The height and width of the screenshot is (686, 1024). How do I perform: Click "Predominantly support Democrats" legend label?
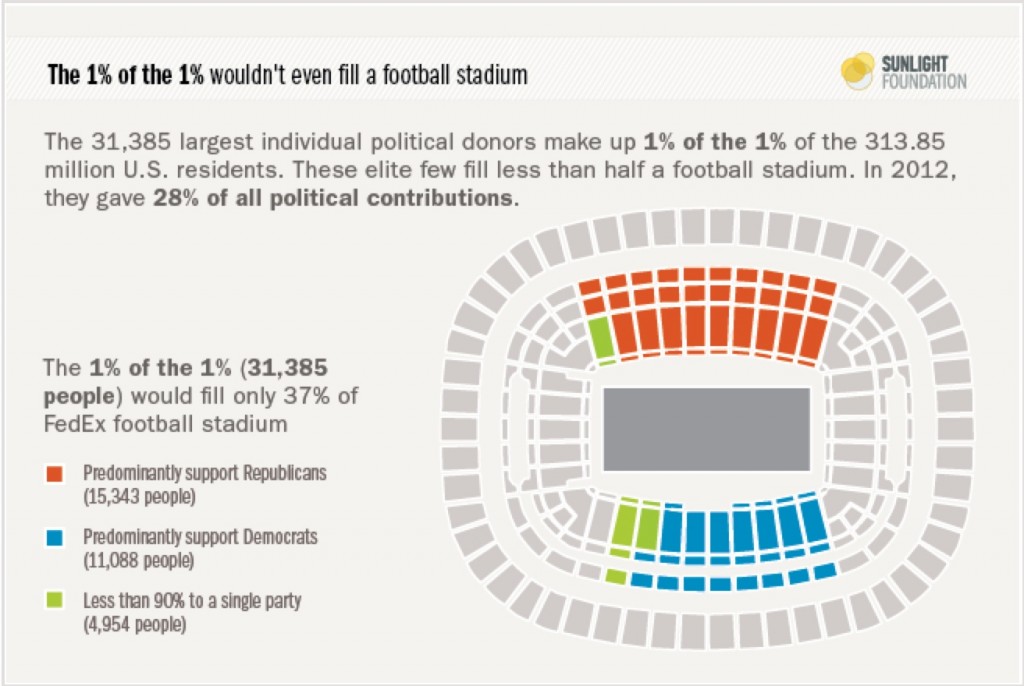(x=200, y=537)
